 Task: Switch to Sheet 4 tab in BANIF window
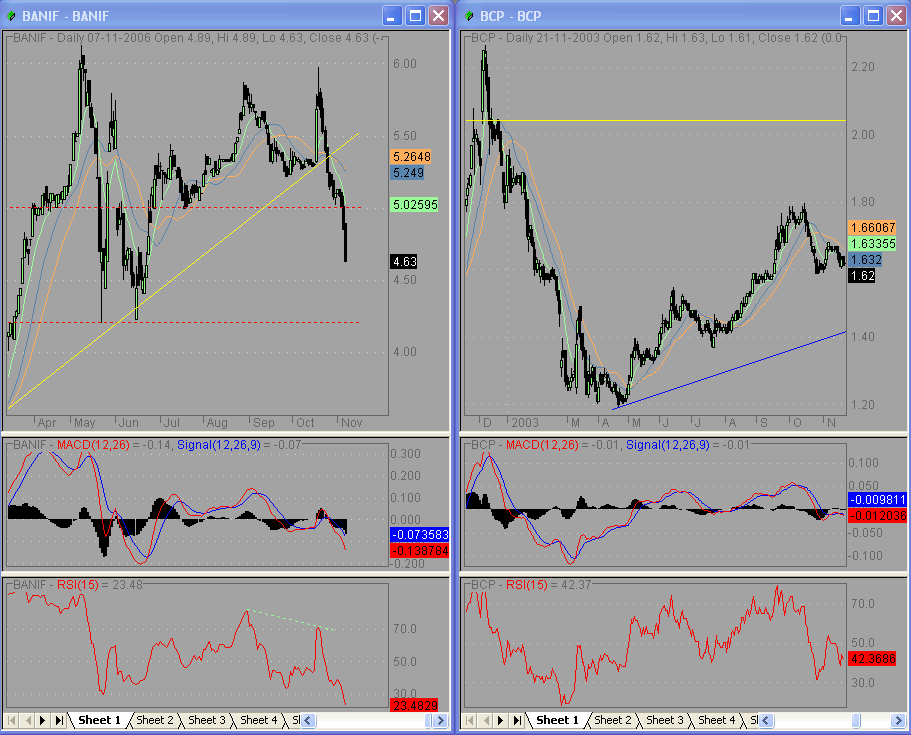258,720
